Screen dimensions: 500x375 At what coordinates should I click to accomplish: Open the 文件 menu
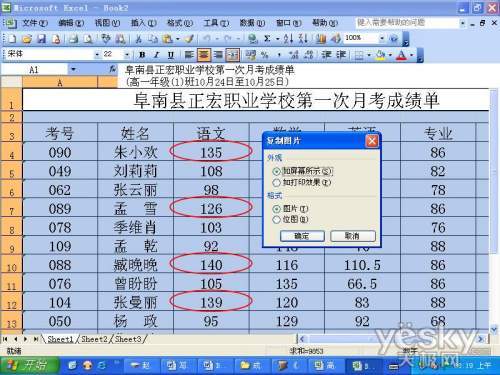pos(35,23)
